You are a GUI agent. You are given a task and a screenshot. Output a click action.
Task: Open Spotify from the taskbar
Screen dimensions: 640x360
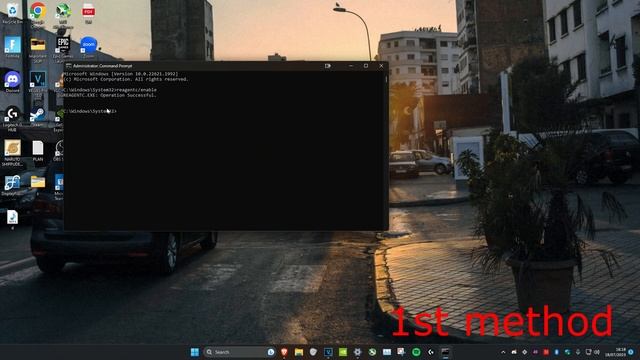tap(416, 352)
